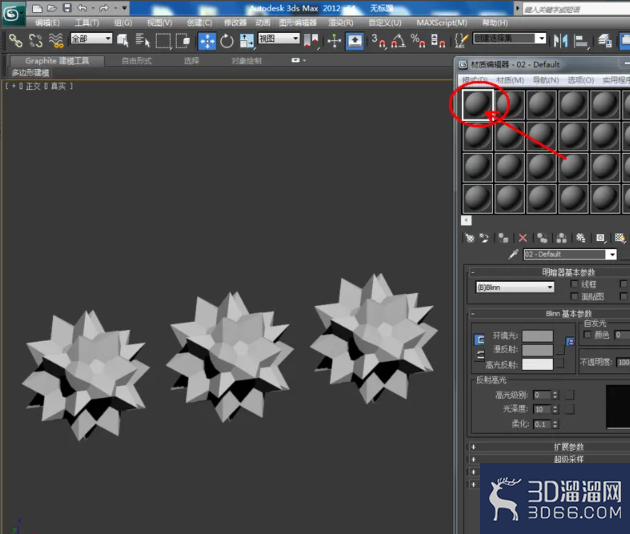Open the 工具(T) menu
630x534 pixels.
point(87,23)
